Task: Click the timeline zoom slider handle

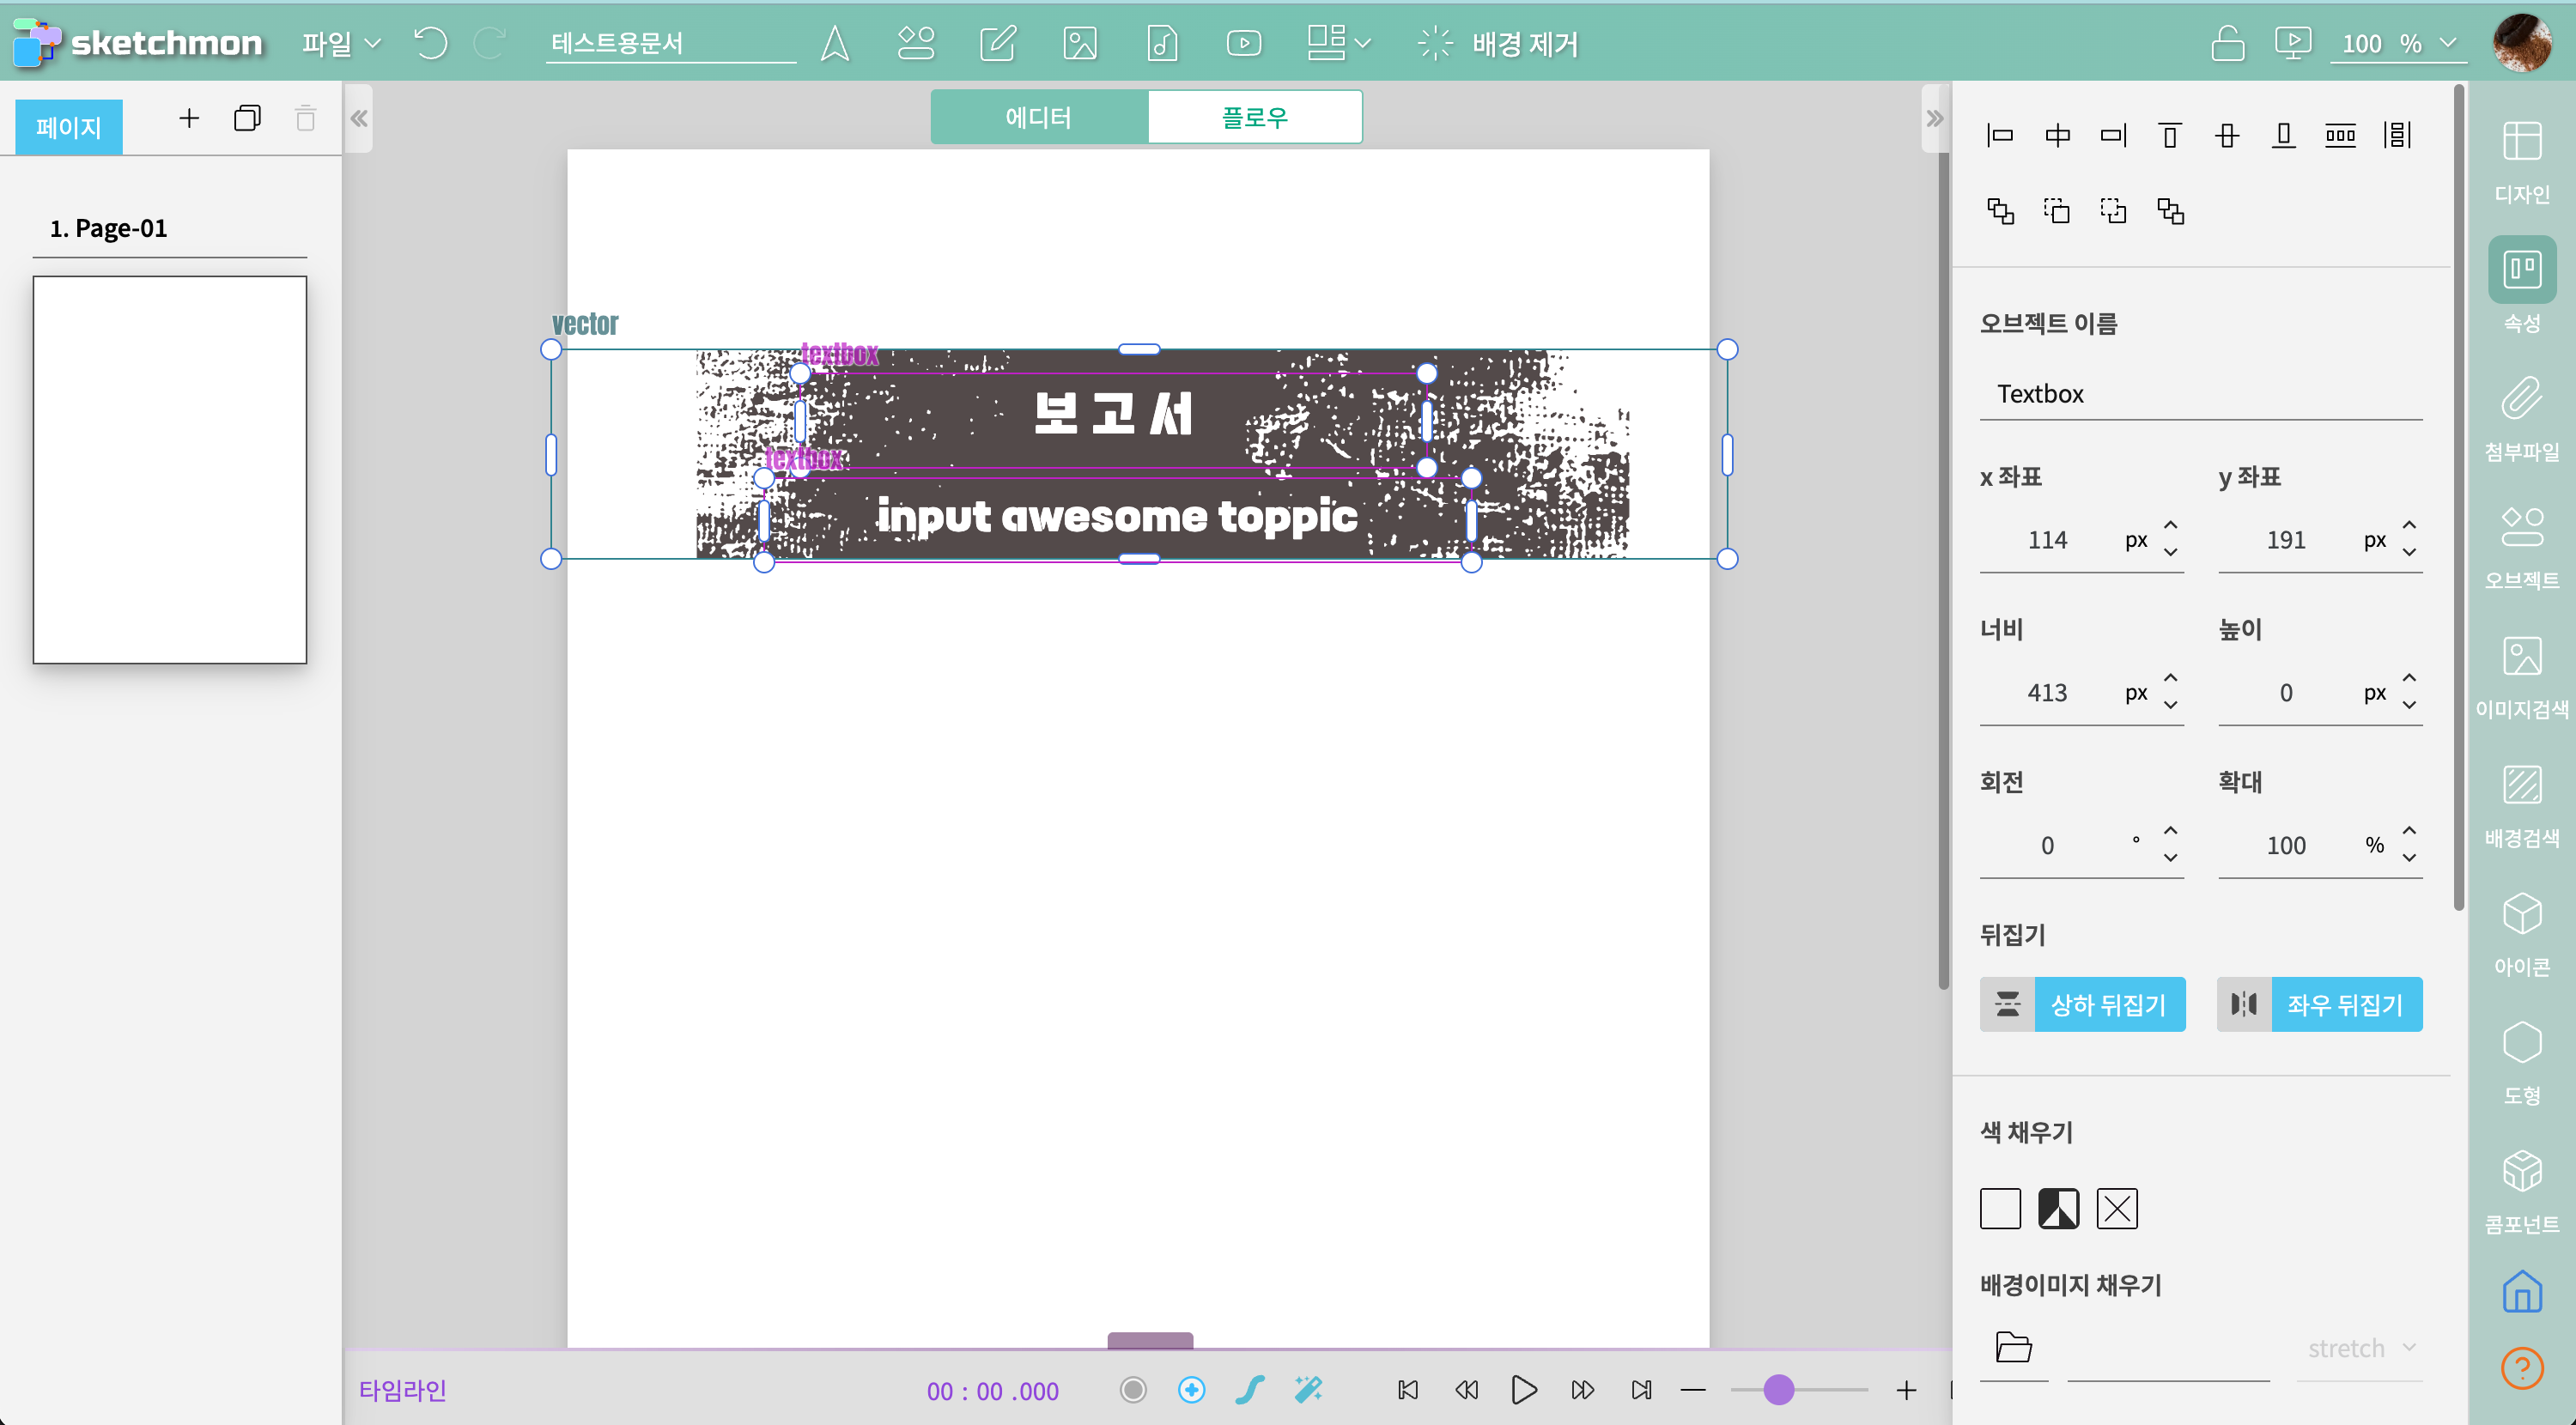Action: click(x=1778, y=1389)
